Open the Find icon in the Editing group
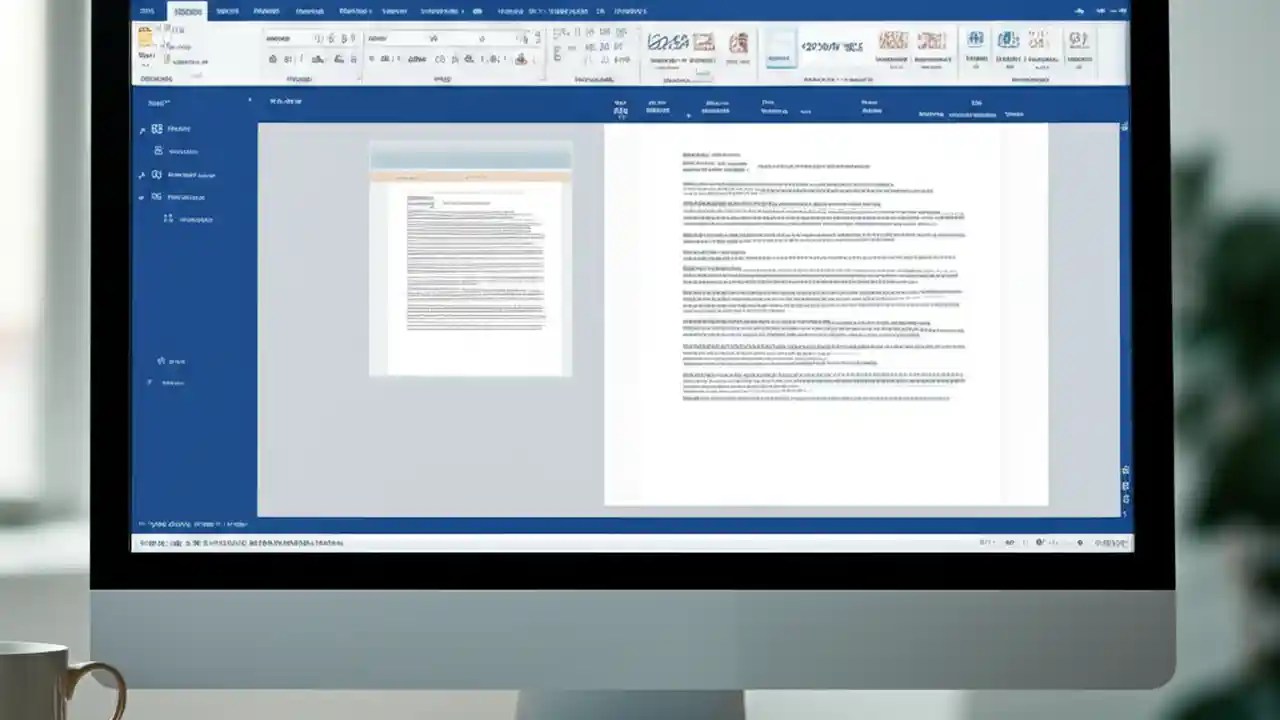This screenshot has height=720, width=1280. [x=1077, y=45]
